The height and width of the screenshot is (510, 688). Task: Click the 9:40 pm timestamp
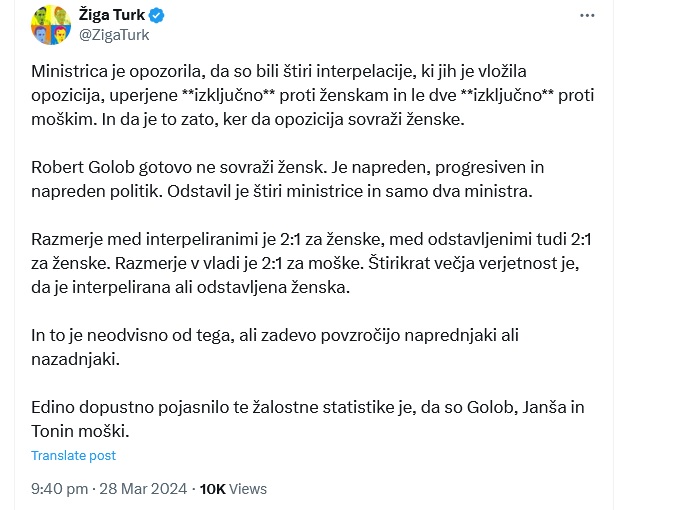(59, 489)
